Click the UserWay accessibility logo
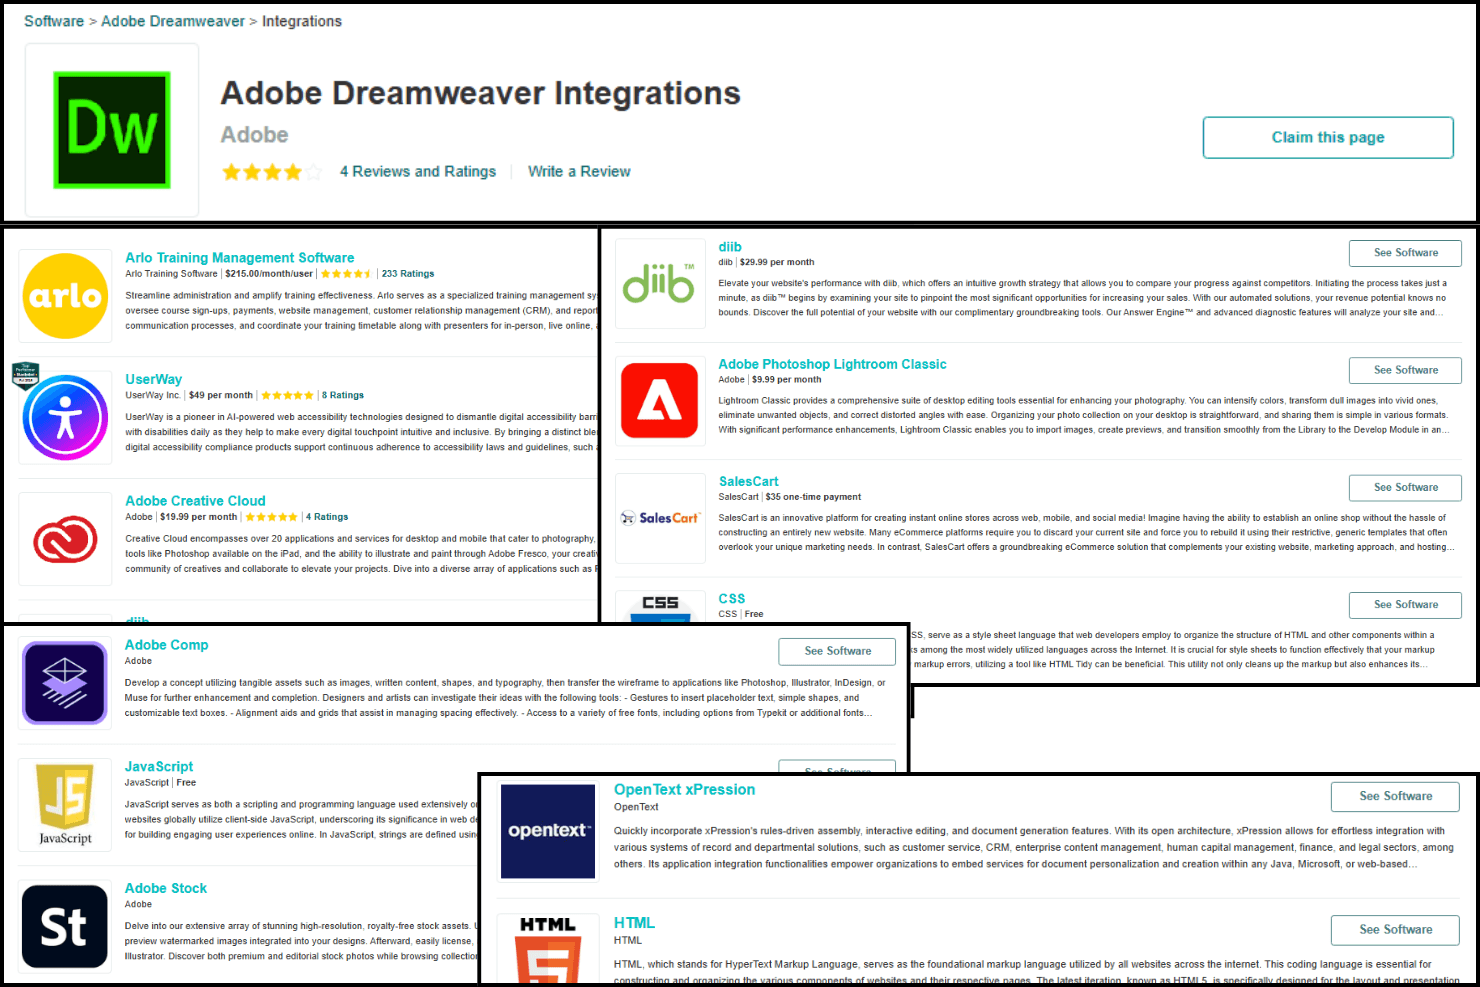1480x987 pixels. click(65, 418)
